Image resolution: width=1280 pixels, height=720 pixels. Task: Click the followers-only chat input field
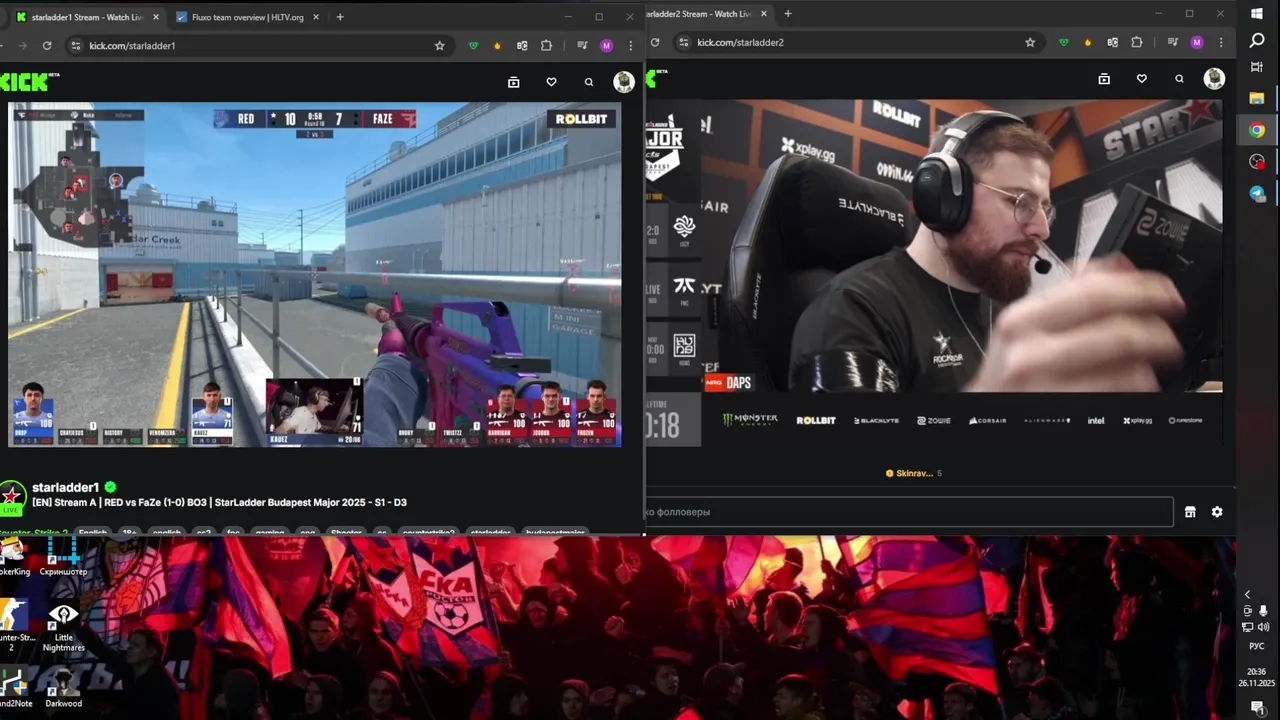(x=909, y=512)
